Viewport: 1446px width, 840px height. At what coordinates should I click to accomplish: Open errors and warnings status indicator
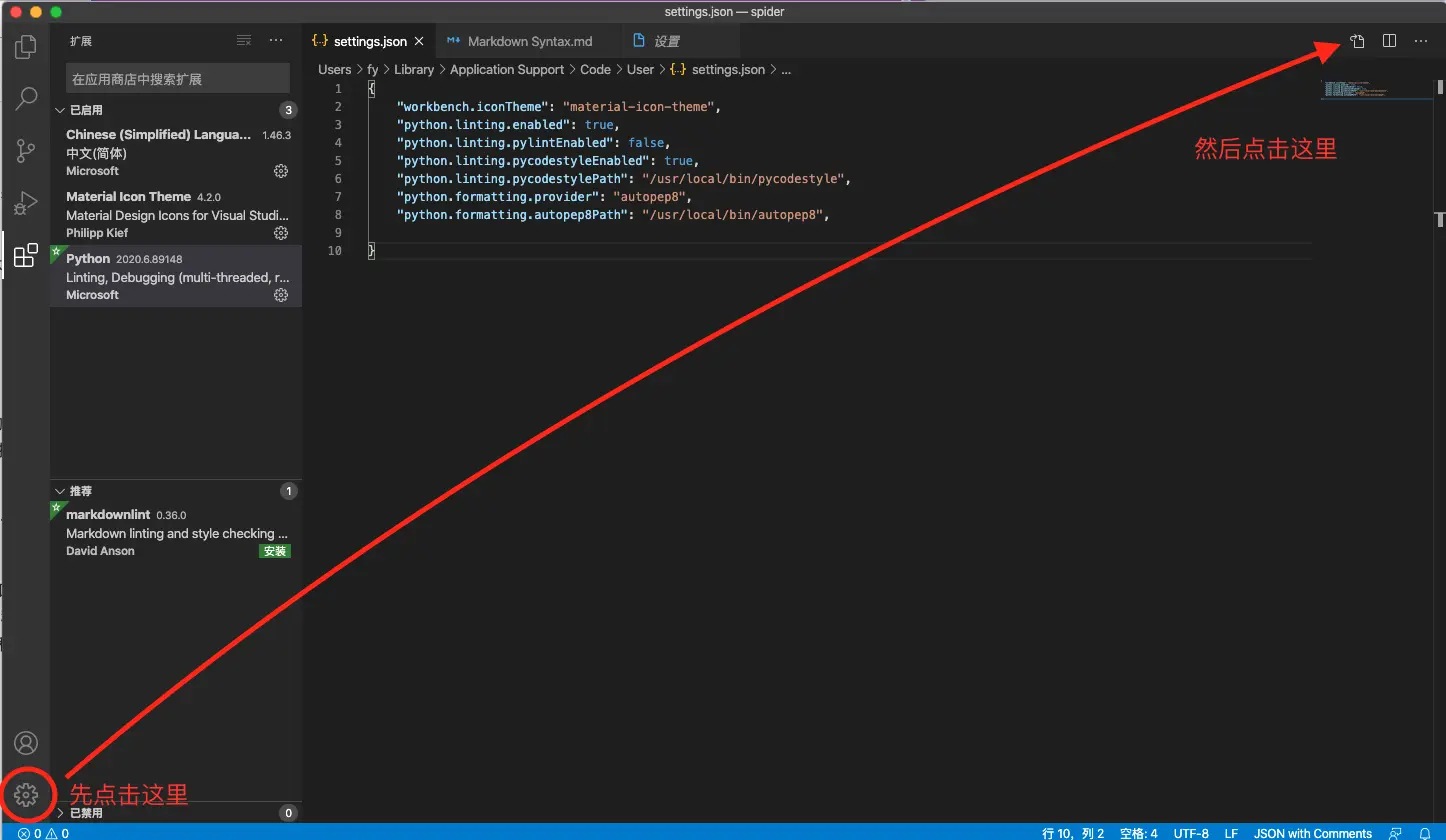[43, 833]
